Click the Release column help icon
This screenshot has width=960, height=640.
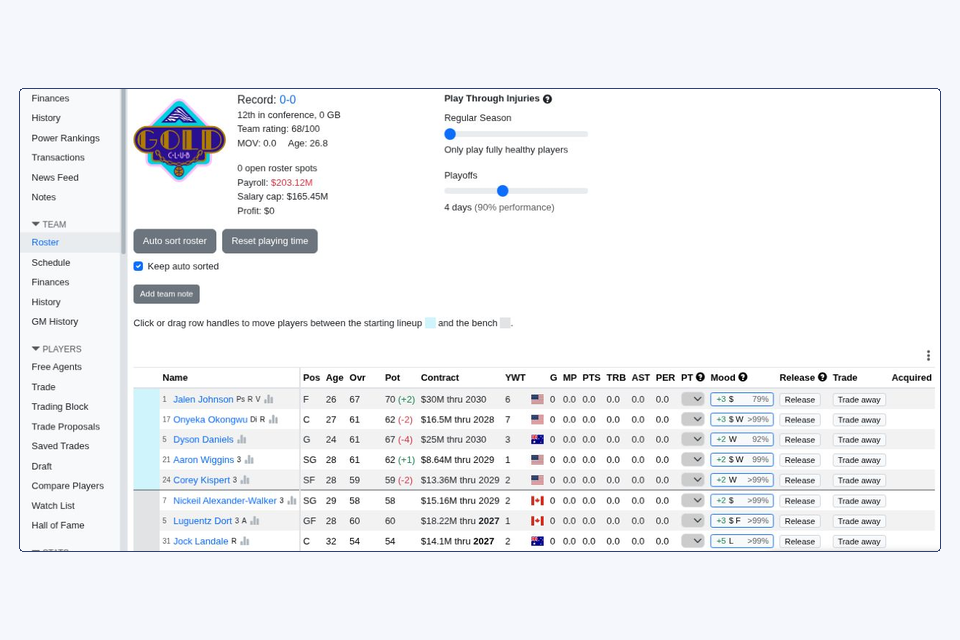(822, 377)
